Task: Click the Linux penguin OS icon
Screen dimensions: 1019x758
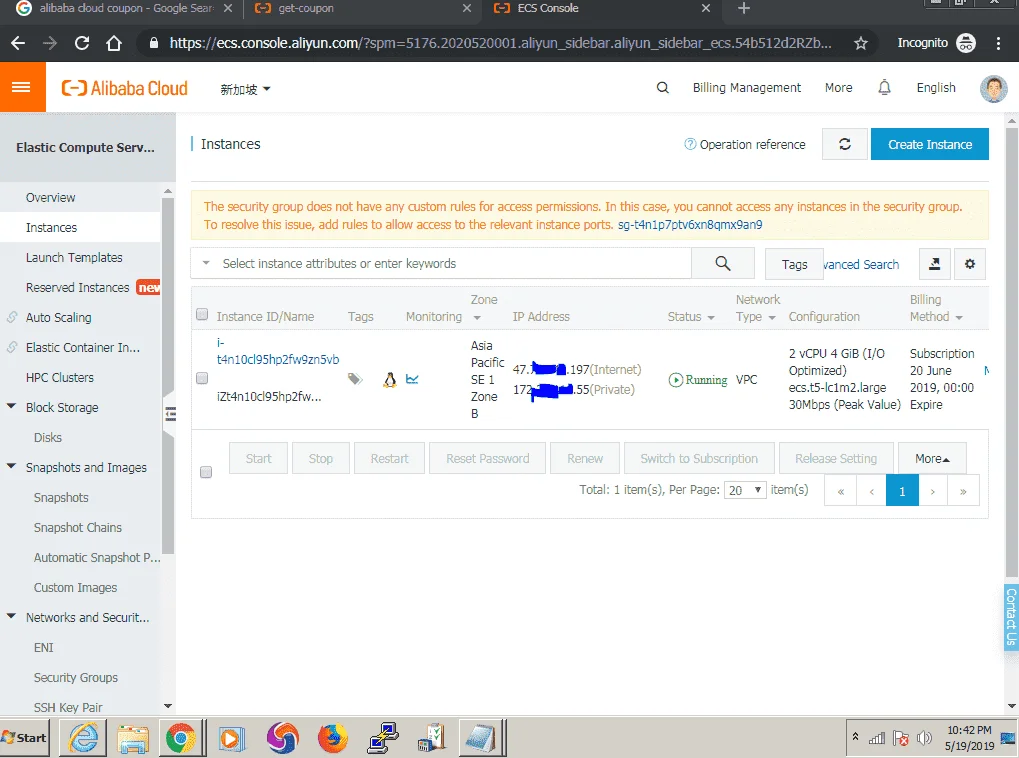Action: tap(389, 380)
